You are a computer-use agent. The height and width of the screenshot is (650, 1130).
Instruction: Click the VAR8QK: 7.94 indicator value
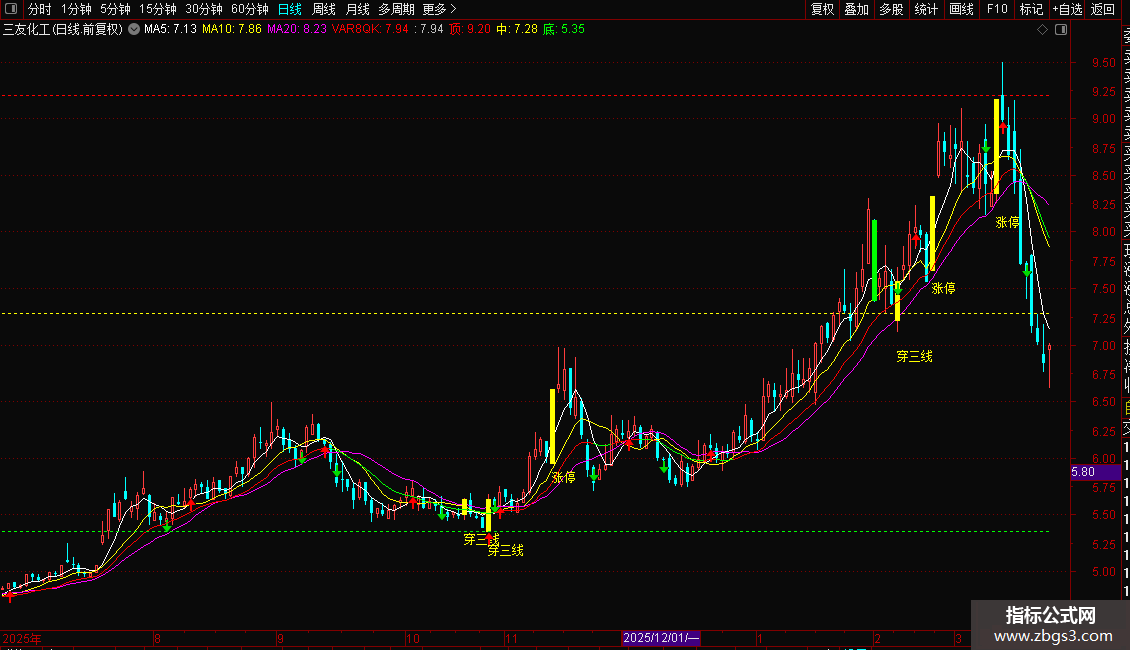pos(370,30)
